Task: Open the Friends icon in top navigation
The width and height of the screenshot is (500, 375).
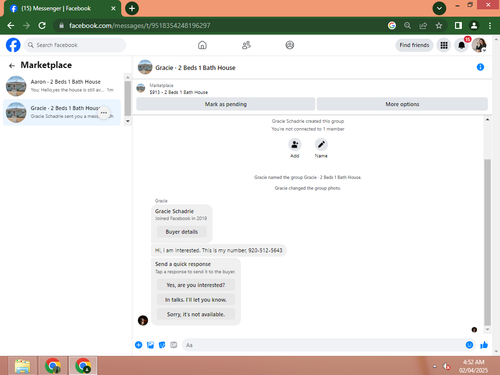Action: (x=246, y=45)
